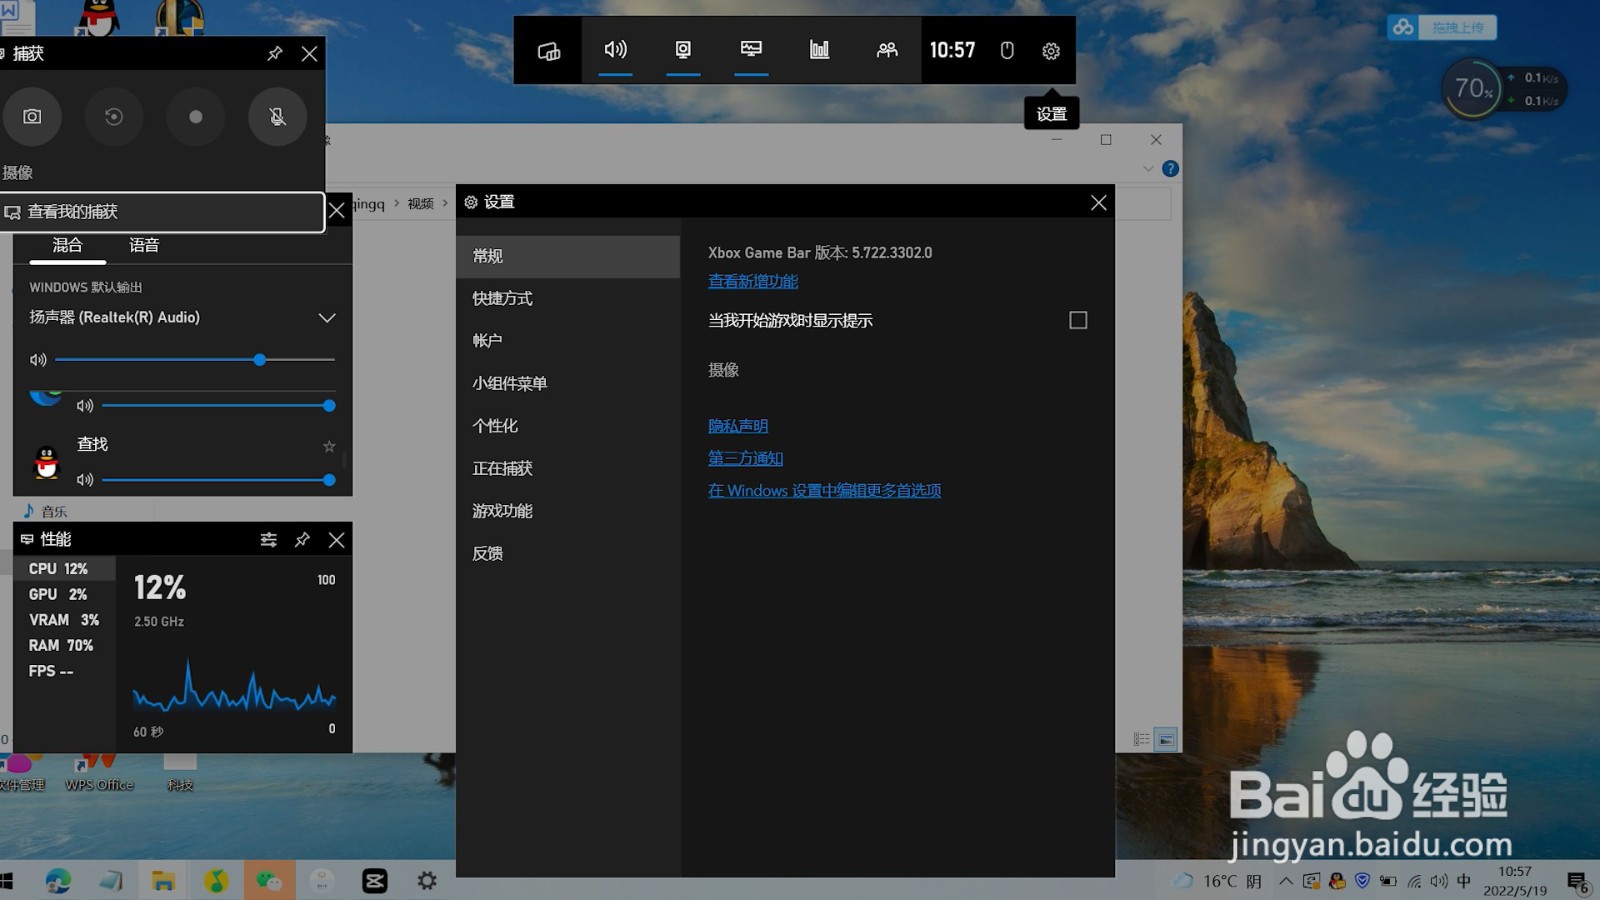Start recording with the record button
Image resolution: width=1600 pixels, height=900 pixels.
(x=196, y=117)
